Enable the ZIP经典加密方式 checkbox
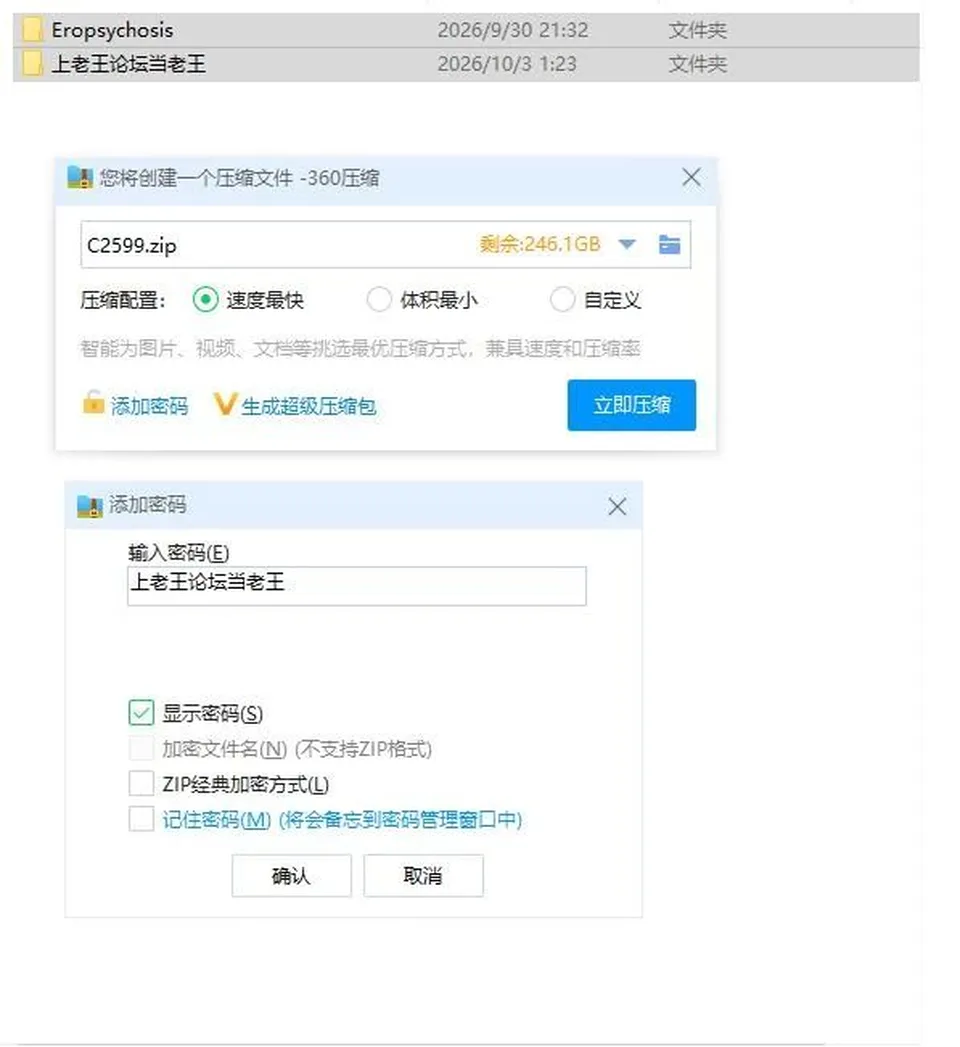 [141, 784]
